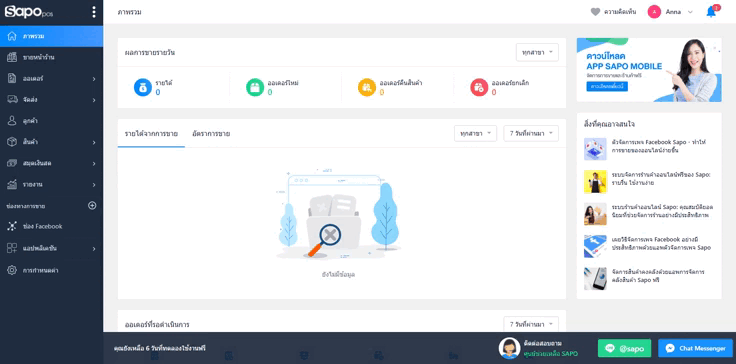Click the red cancelled orders icon
This screenshot has width=736, height=364.
(x=479, y=87)
